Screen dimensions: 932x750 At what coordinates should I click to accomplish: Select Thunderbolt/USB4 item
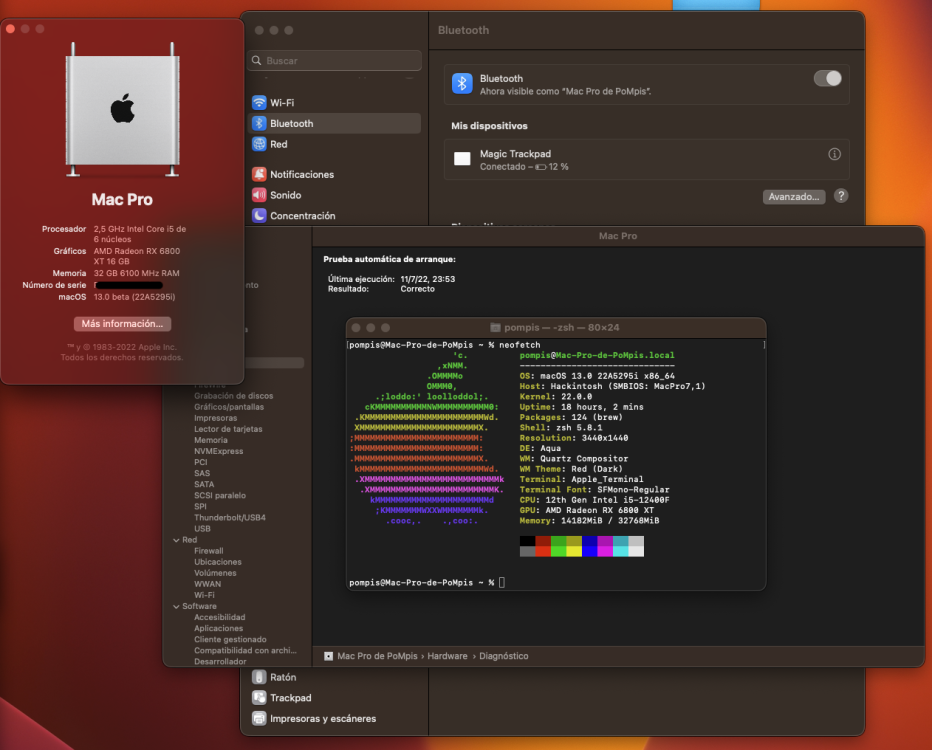(x=230, y=518)
